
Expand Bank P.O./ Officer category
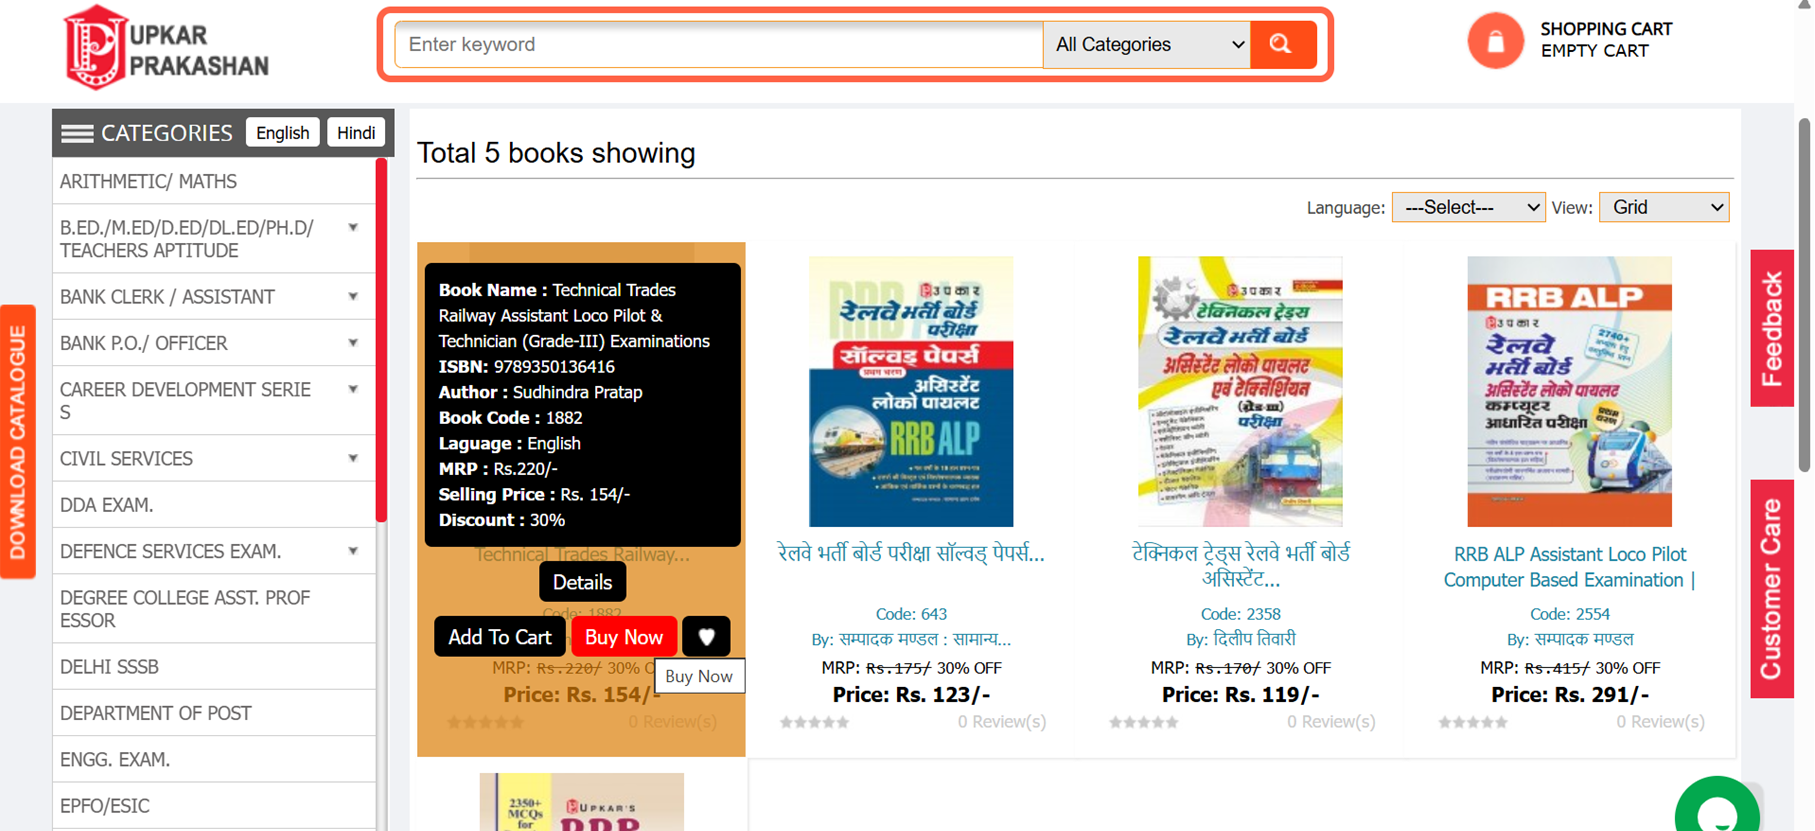coord(353,343)
